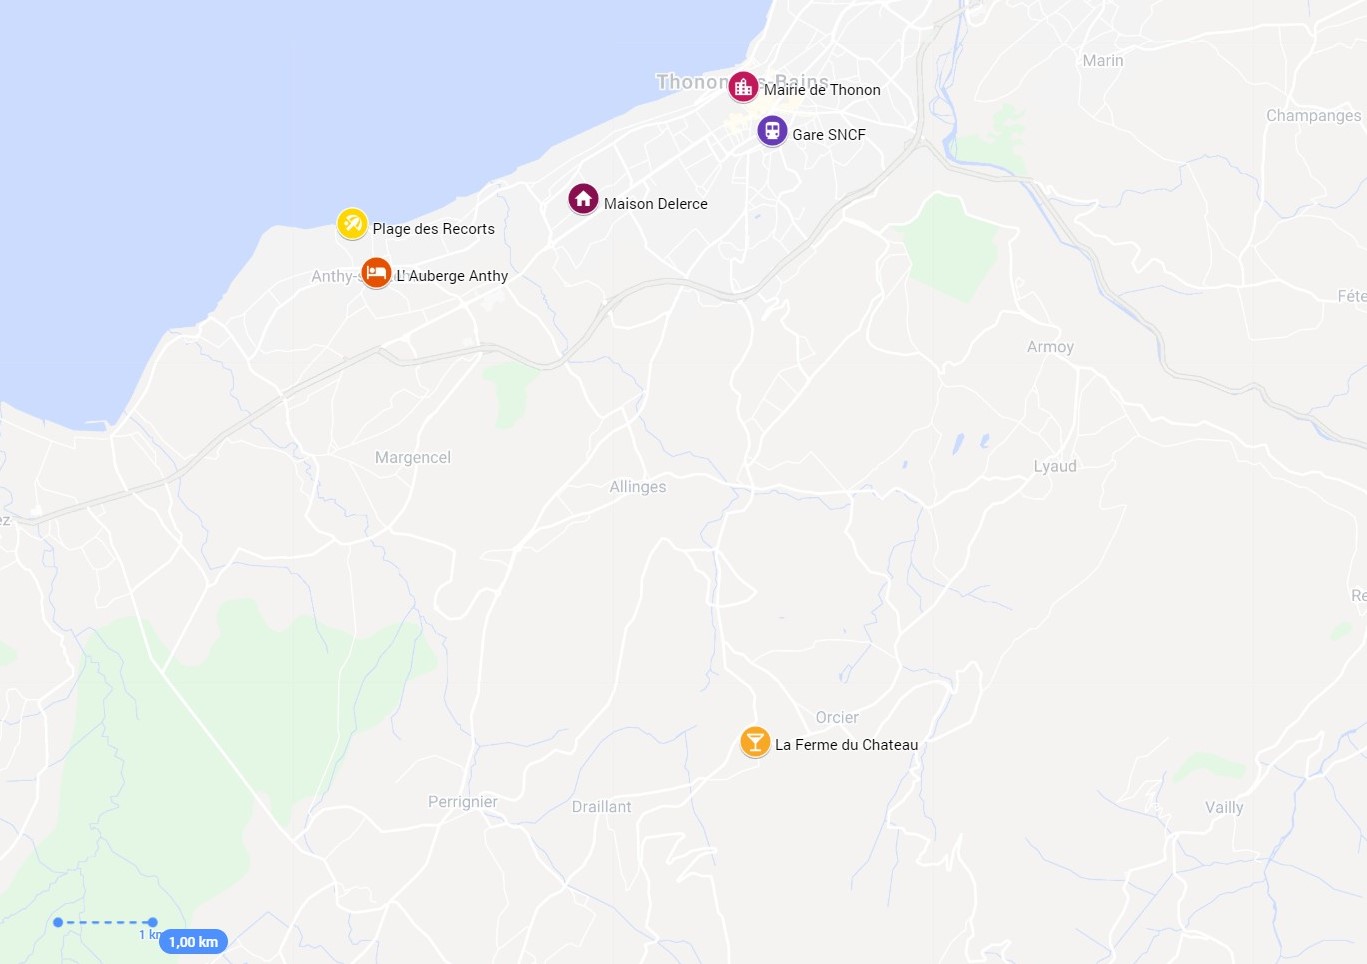The height and width of the screenshot is (964, 1367).
Task: Click the Perrignier town label
Action: point(463,802)
